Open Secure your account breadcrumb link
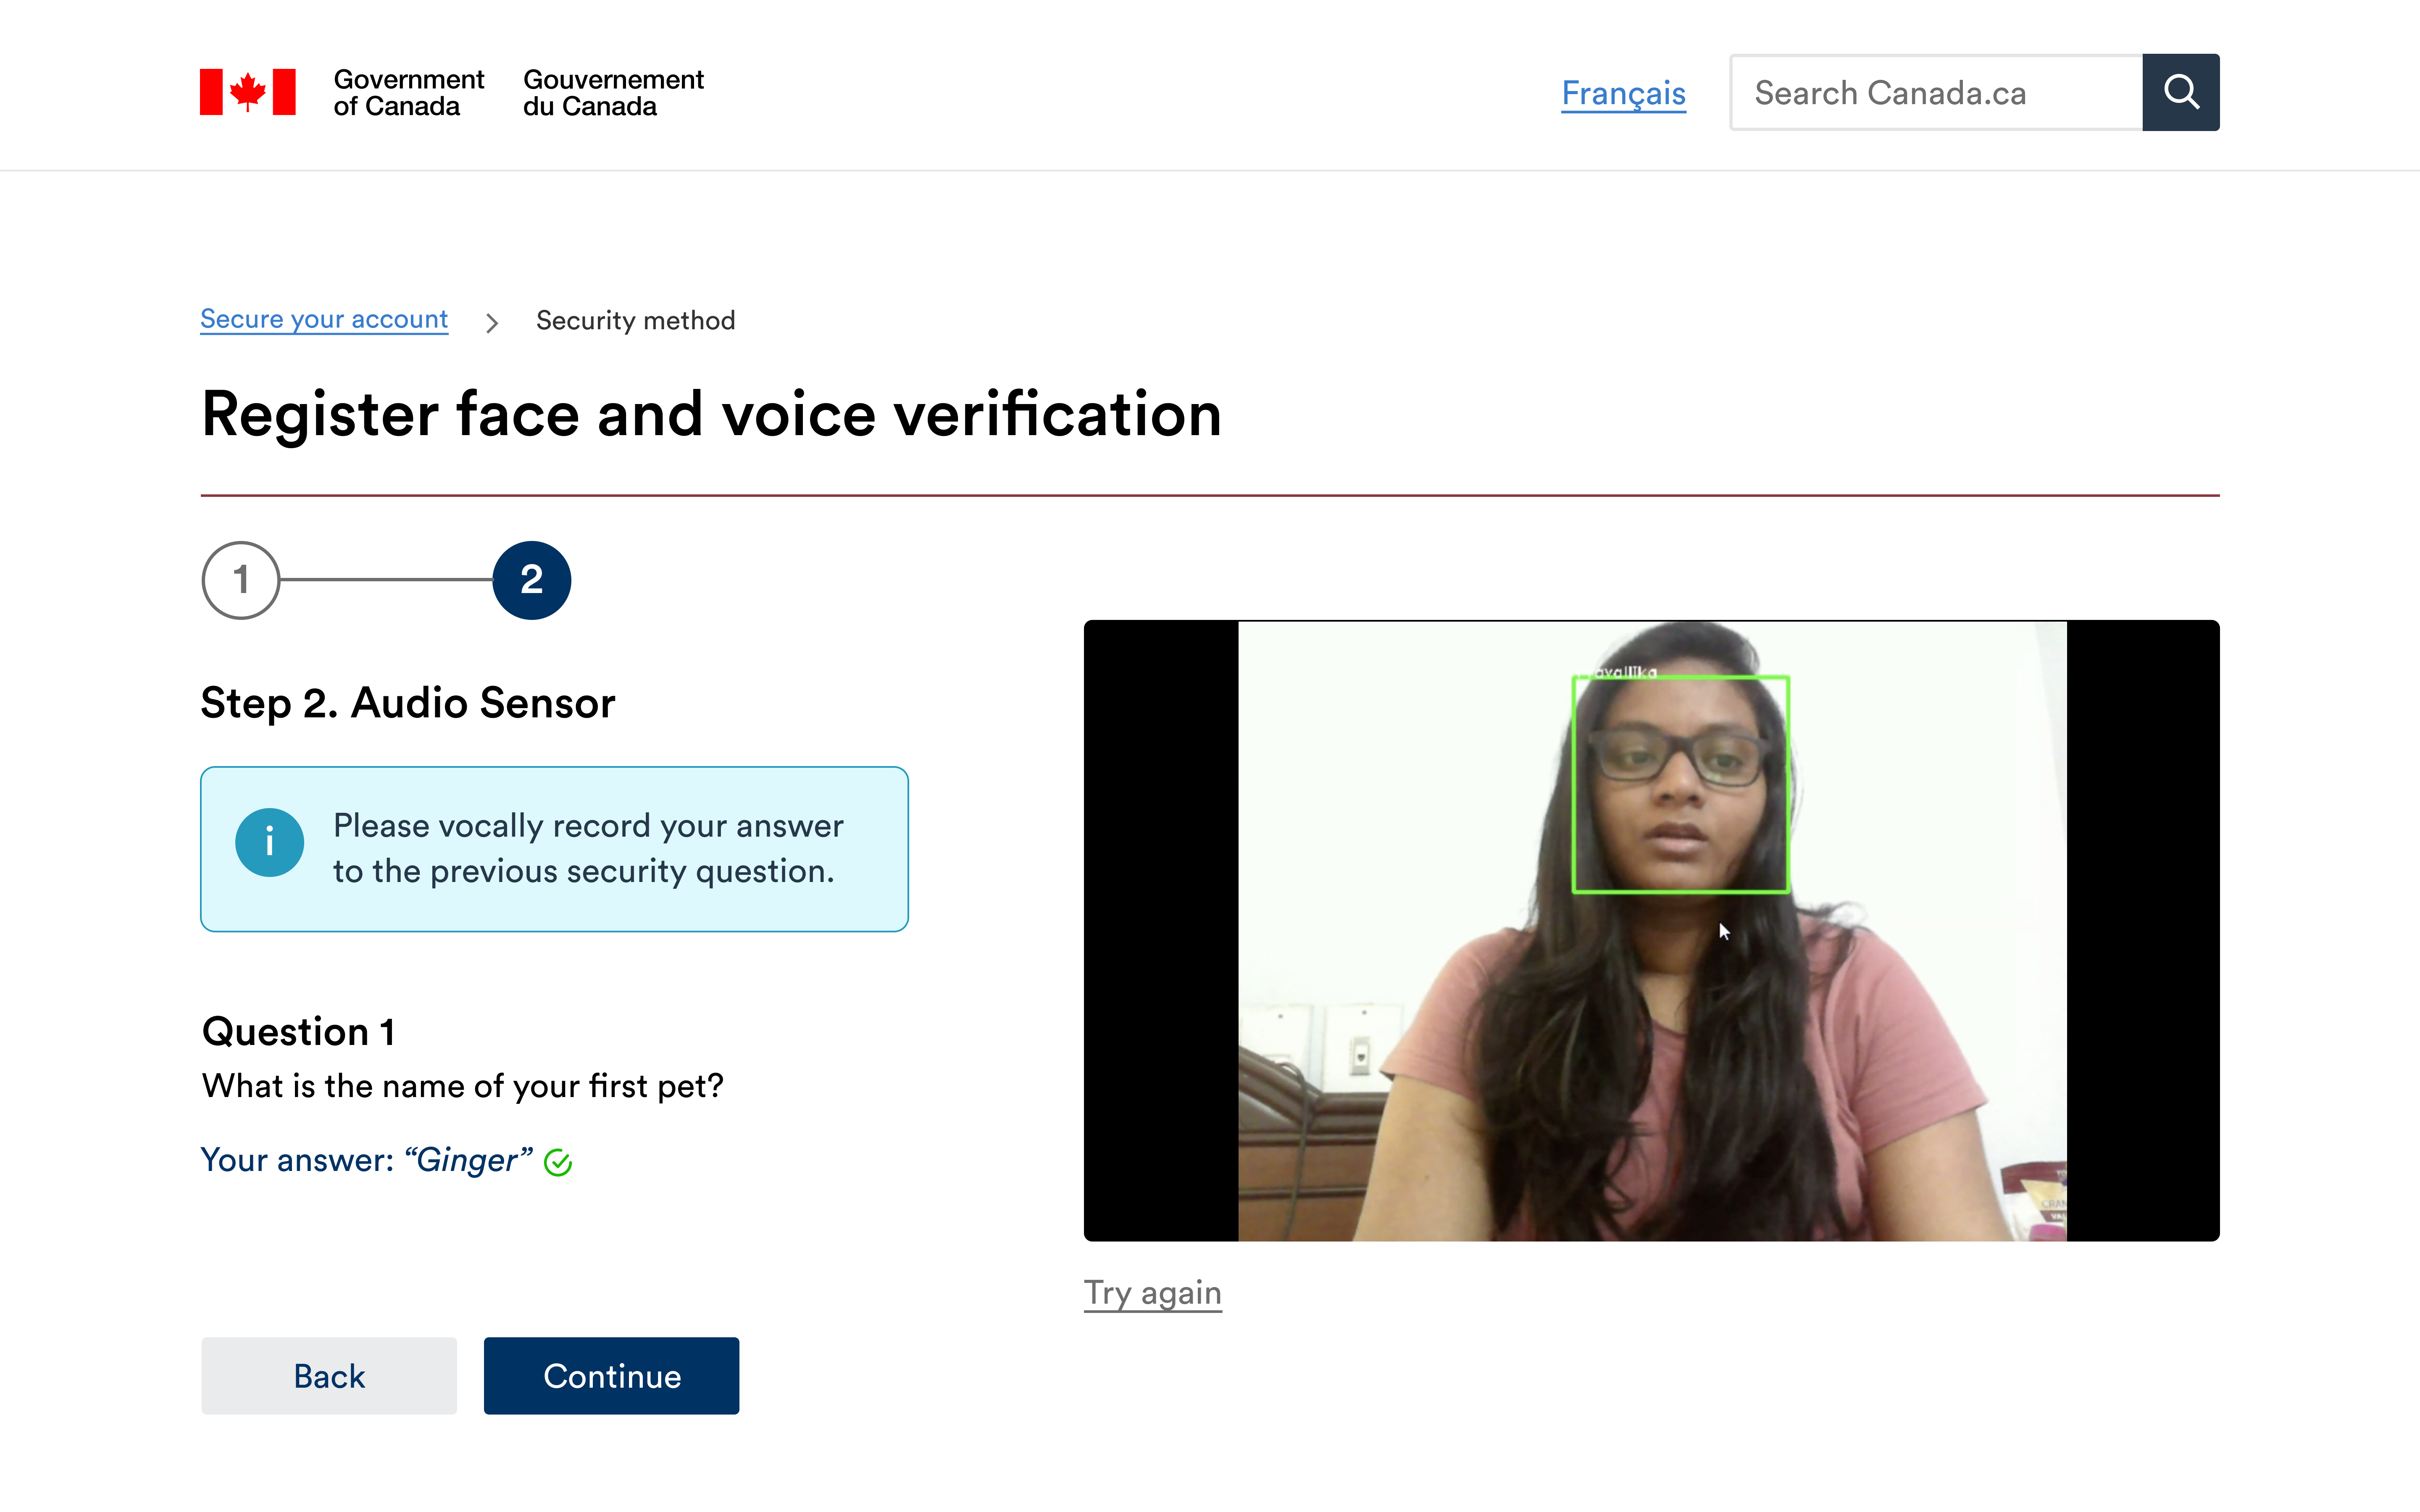Viewport: 2420px width, 1512px height. tap(324, 319)
